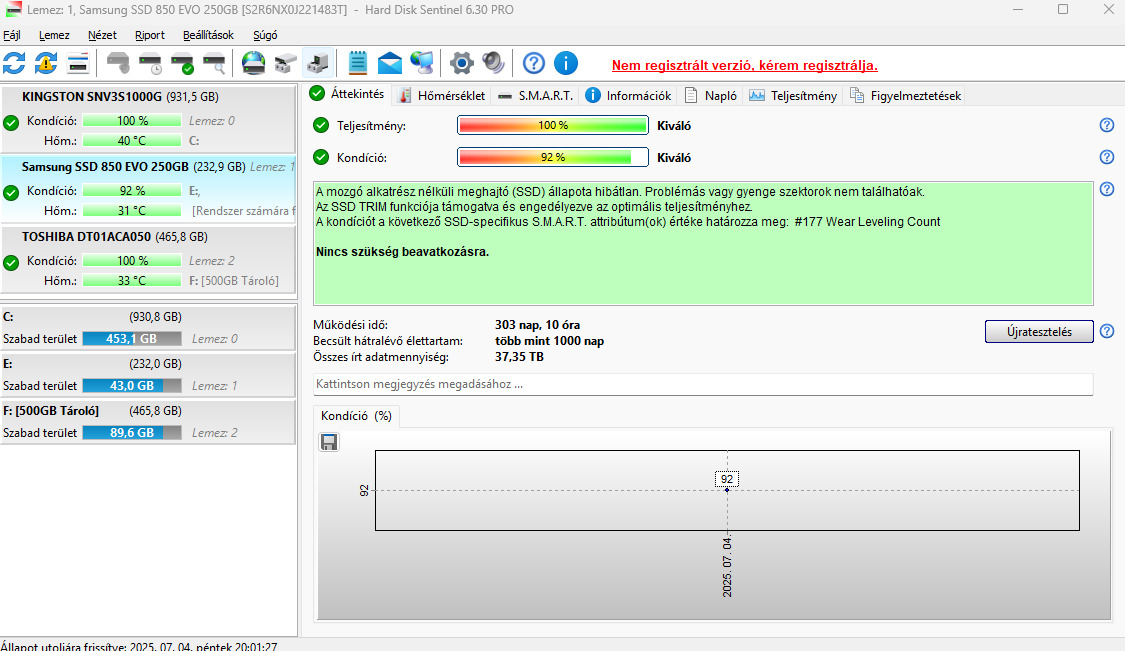Screen dimensions: 1125x651
Task: Switch to the Áttekintés tab
Action: click(x=348, y=94)
